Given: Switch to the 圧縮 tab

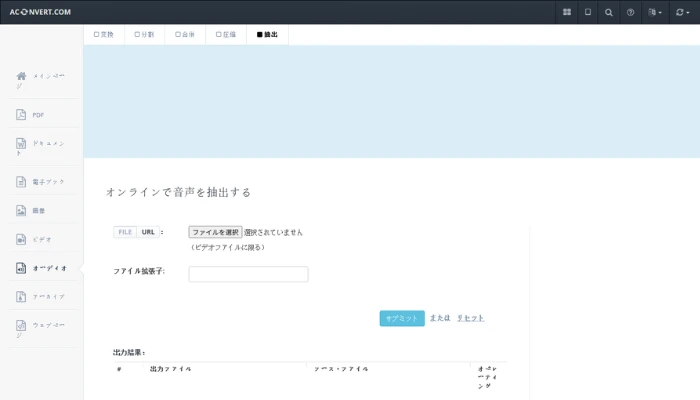Looking at the screenshot, I should pyautogui.click(x=226, y=34).
